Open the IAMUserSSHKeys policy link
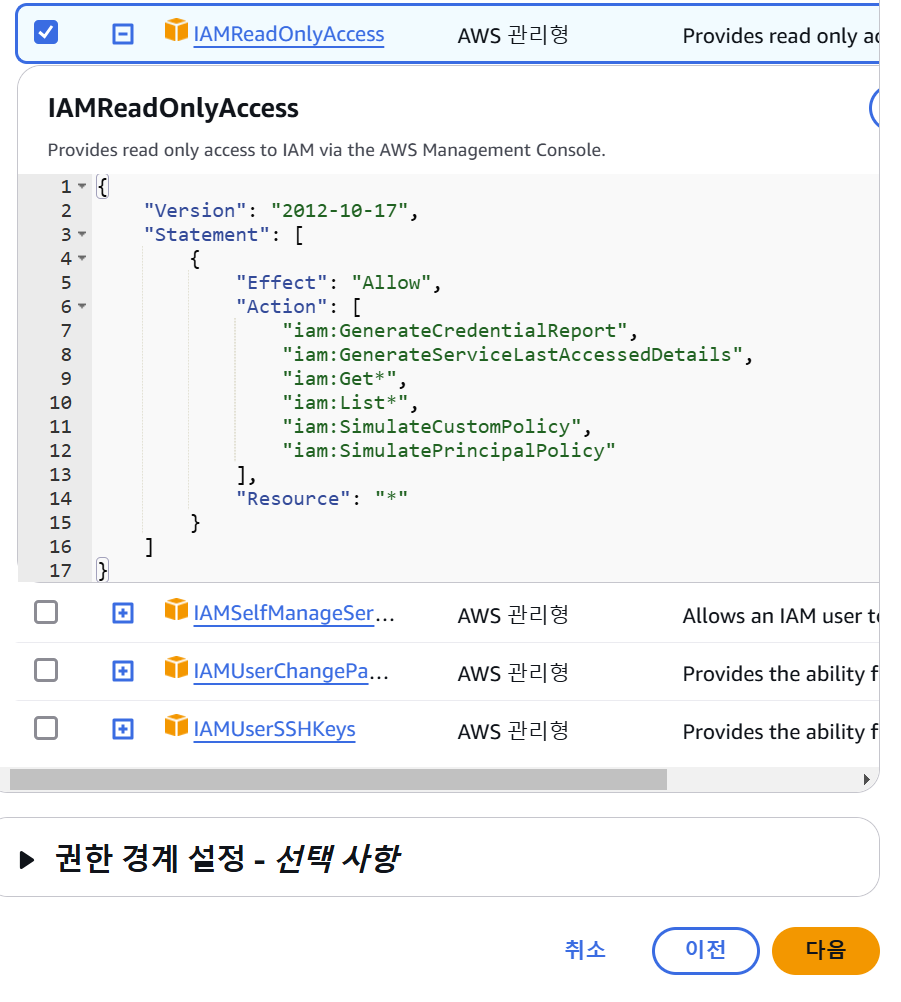The height and width of the screenshot is (1002, 901). click(275, 729)
